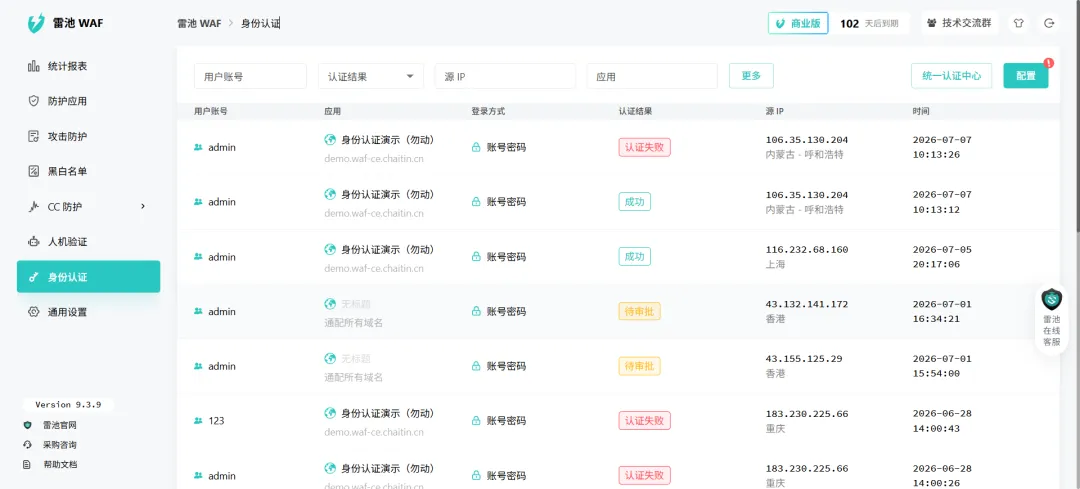Click source IP 116.232.68.160
The height and width of the screenshot is (489, 1080).
point(807,250)
